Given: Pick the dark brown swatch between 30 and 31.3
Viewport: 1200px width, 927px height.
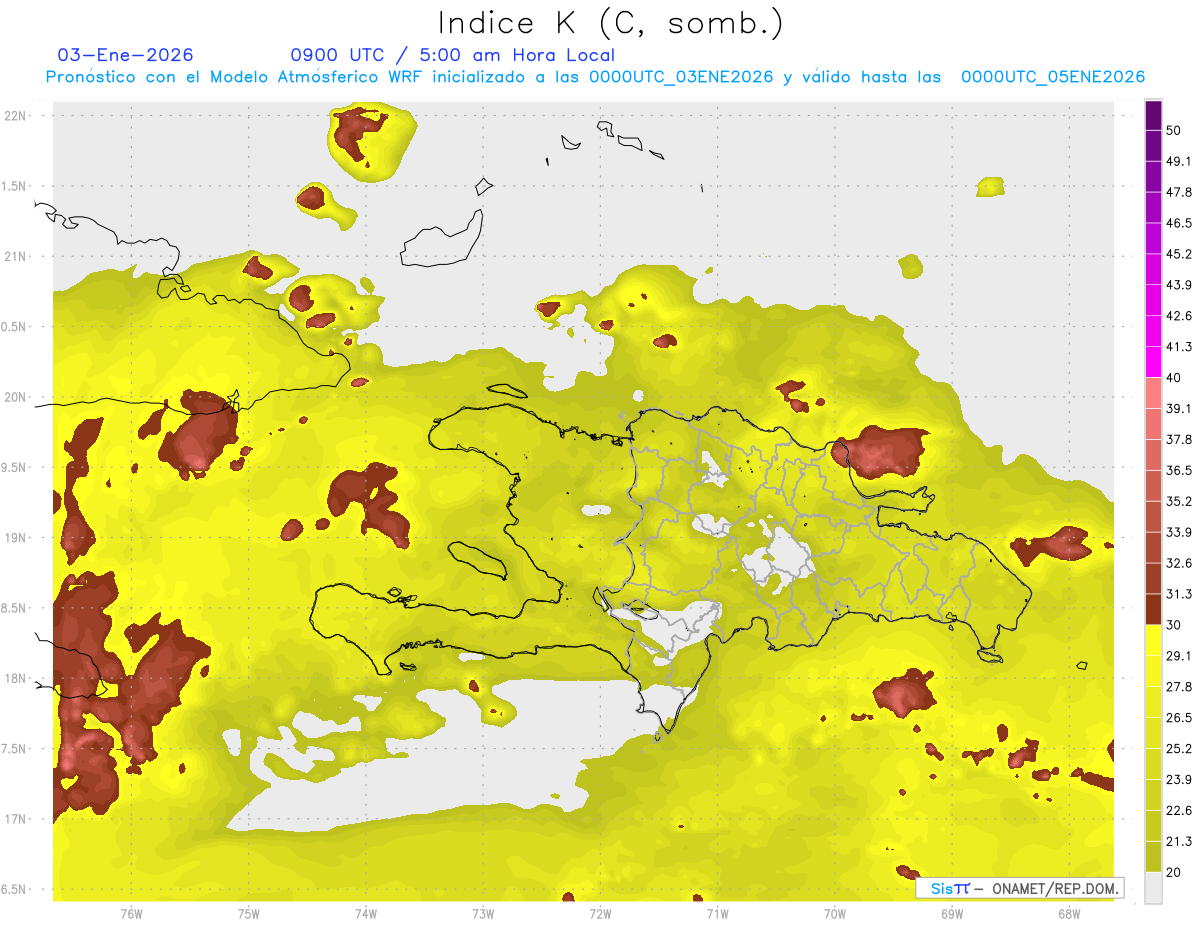Looking at the screenshot, I should point(1154,609).
